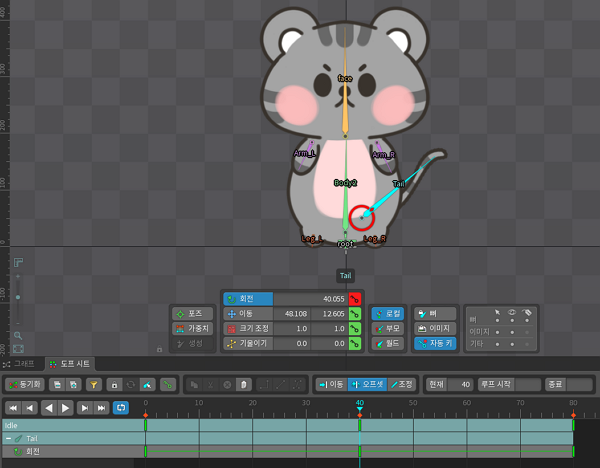600x468 pixels.
Task: Toggle the cyan bone filter icon in dopesheet toolbar
Action: [x=147, y=385]
